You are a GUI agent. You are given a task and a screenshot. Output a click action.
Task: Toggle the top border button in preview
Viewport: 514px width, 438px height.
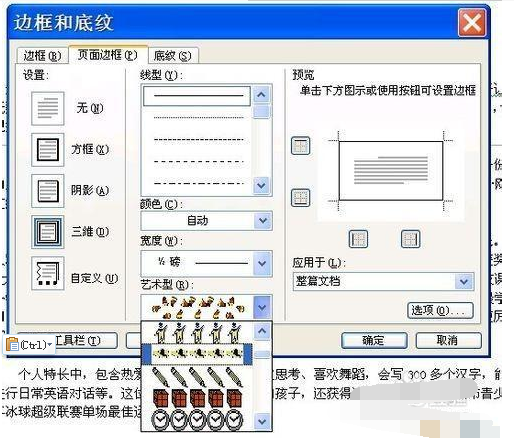coord(300,146)
